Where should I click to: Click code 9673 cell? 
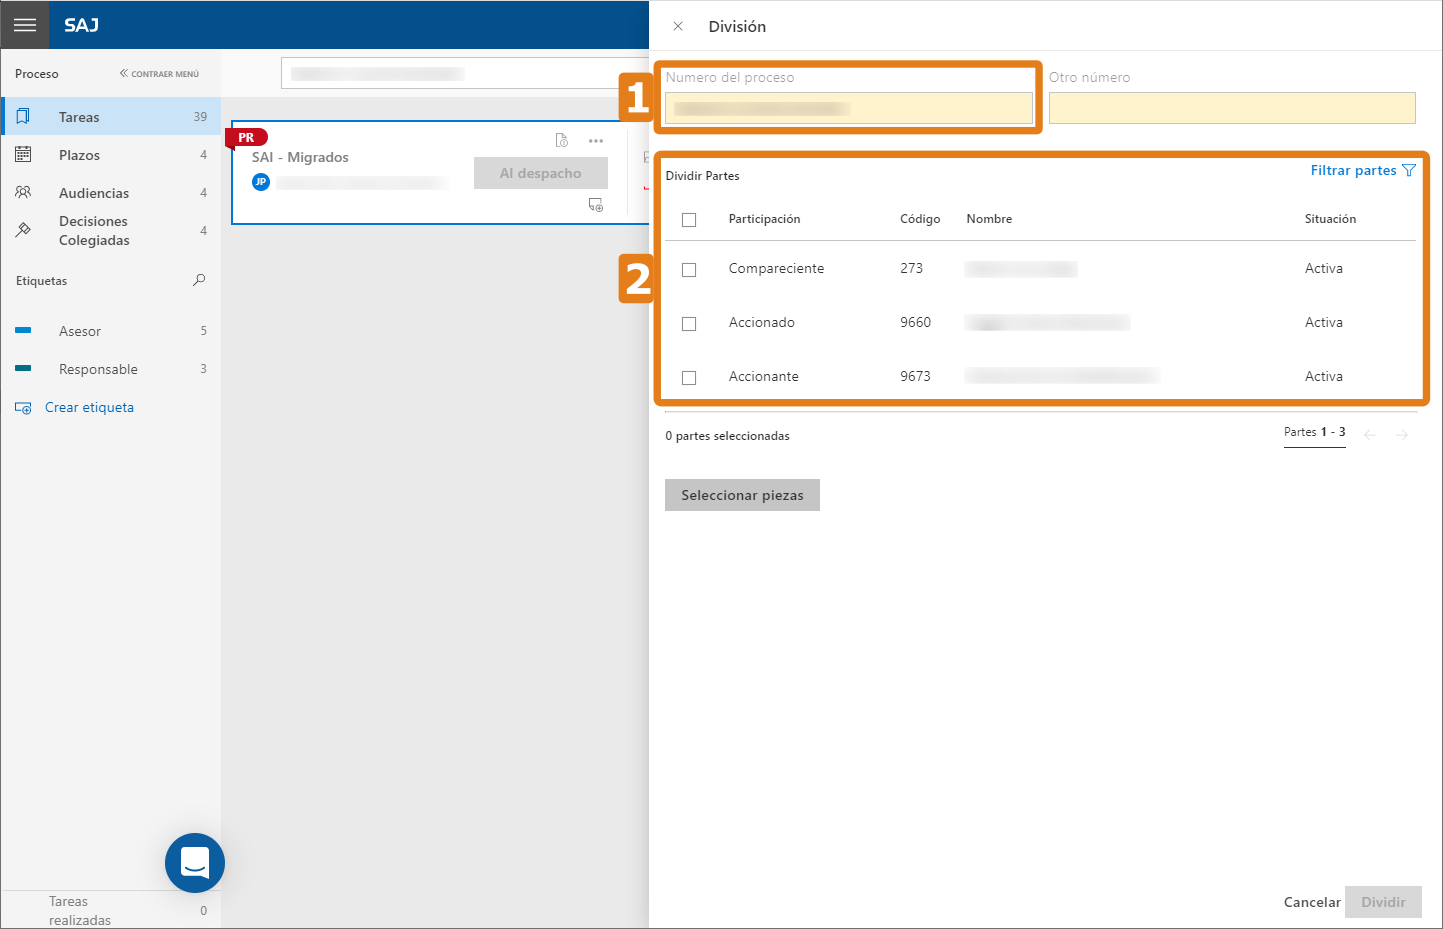[915, 376]
